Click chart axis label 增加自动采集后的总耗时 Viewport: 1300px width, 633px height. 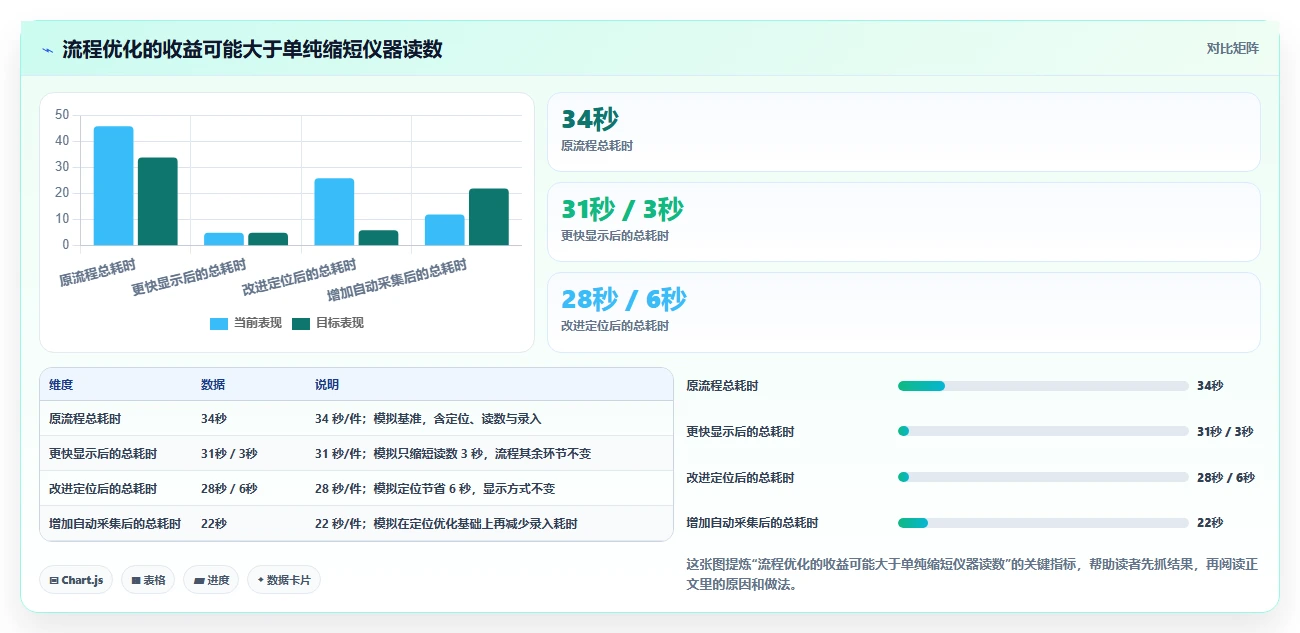397,282
